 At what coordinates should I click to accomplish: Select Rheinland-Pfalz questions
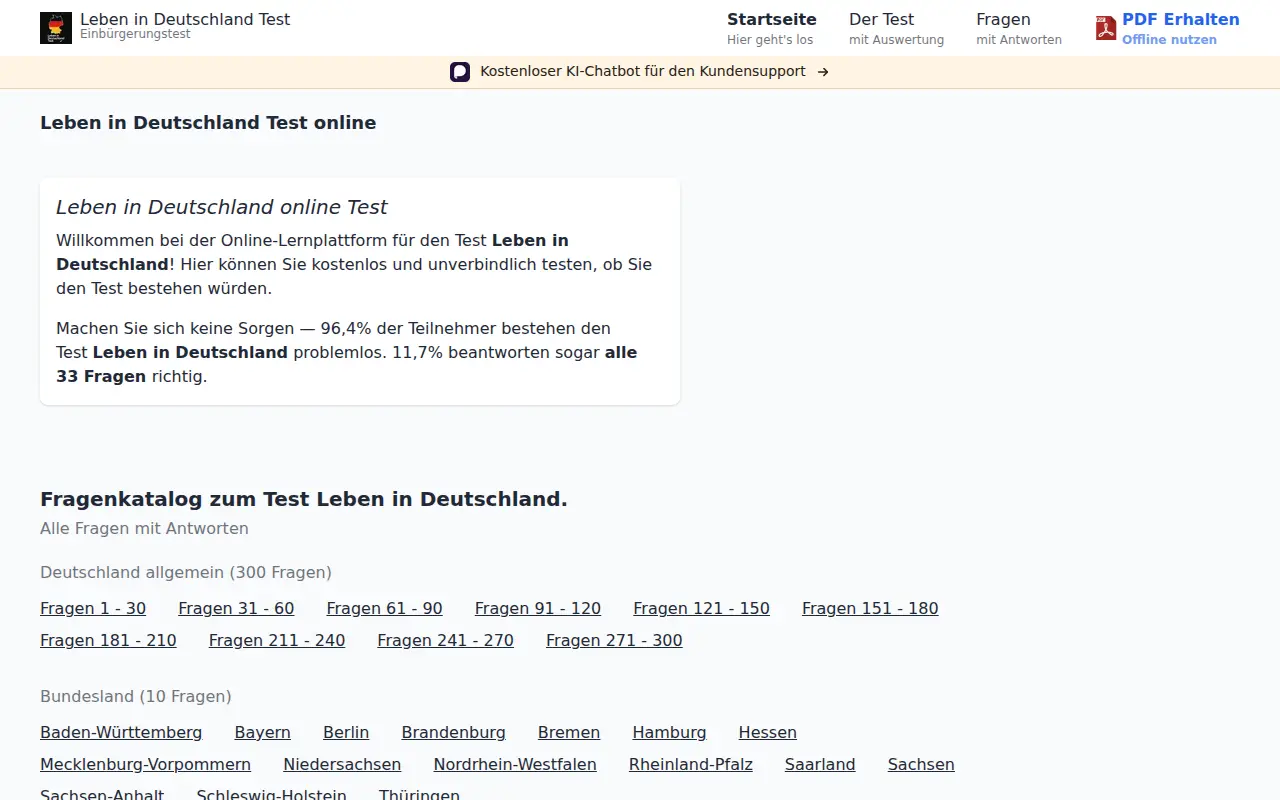coord(691,765)
